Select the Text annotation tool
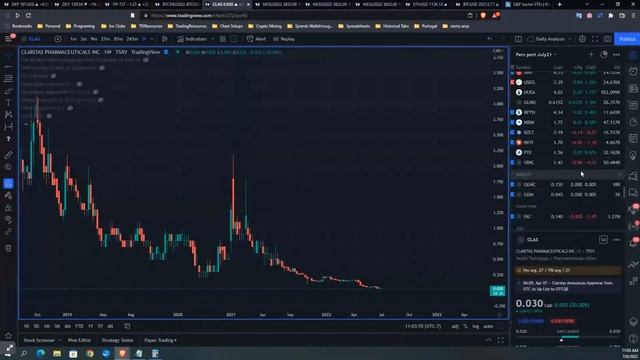Image resolution: width=640 pixels, height=360 pixels. pyautogui.click(x=8, y=103)
